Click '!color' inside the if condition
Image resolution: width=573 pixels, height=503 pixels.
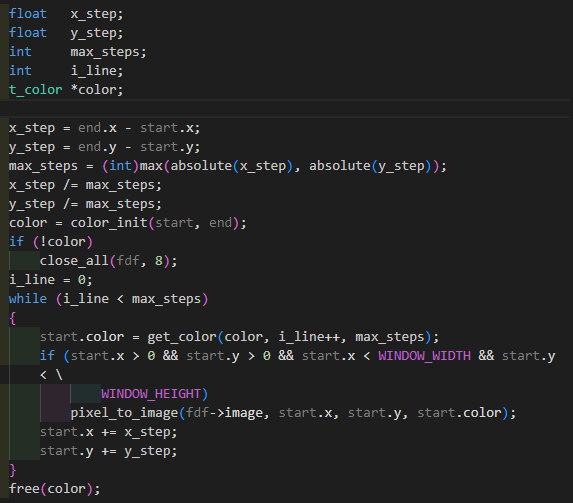coord(62,242)
